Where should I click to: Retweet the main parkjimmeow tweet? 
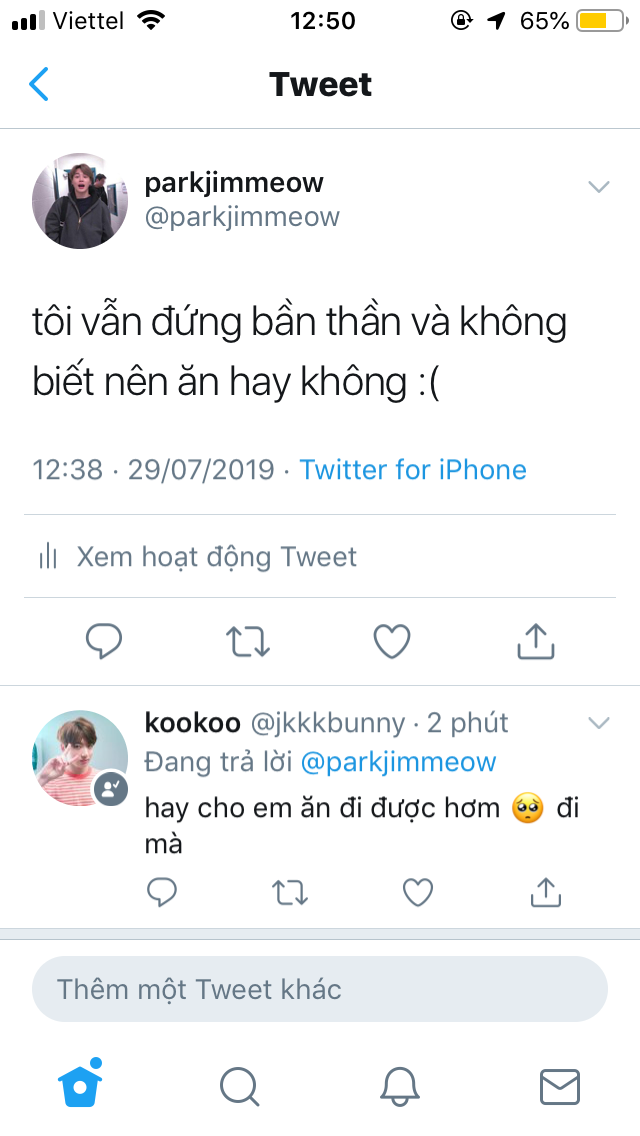[x=248, y=641]
